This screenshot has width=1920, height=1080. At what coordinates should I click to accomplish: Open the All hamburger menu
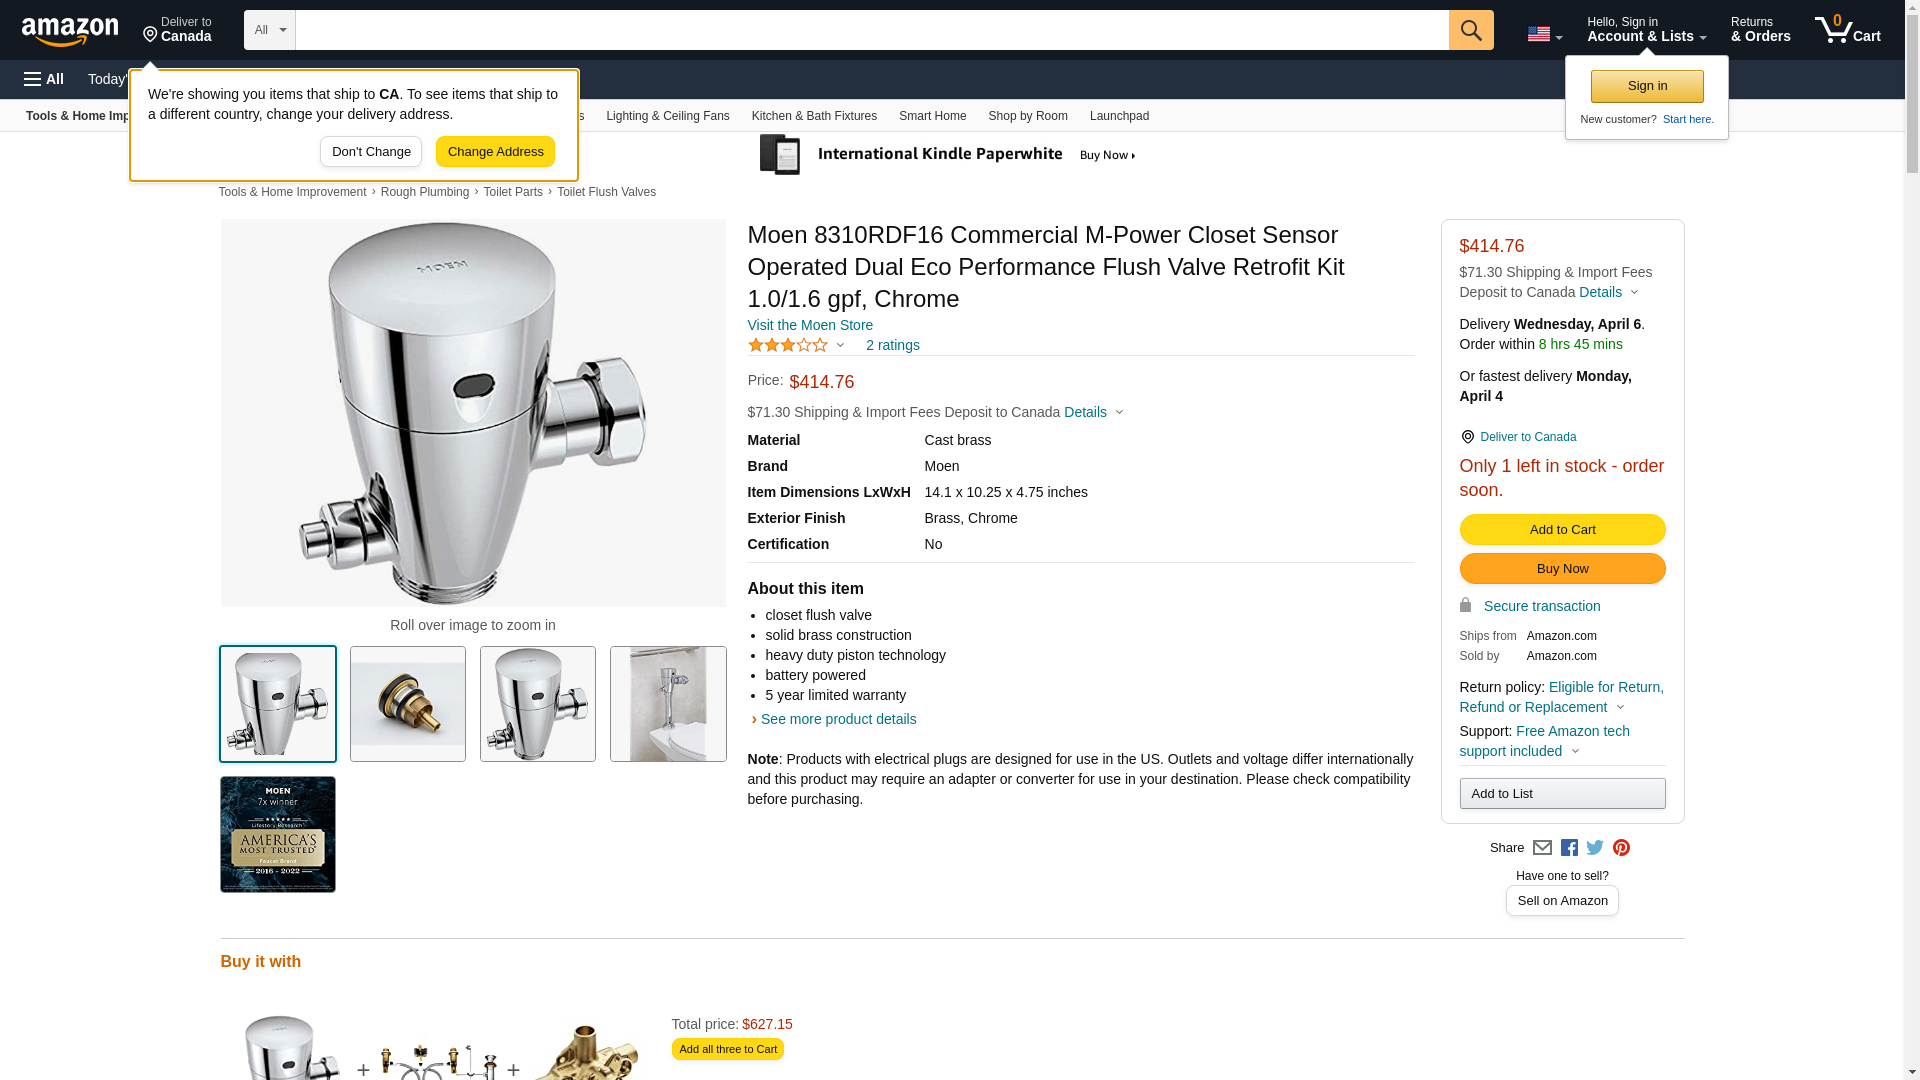[x=44, y=79]
